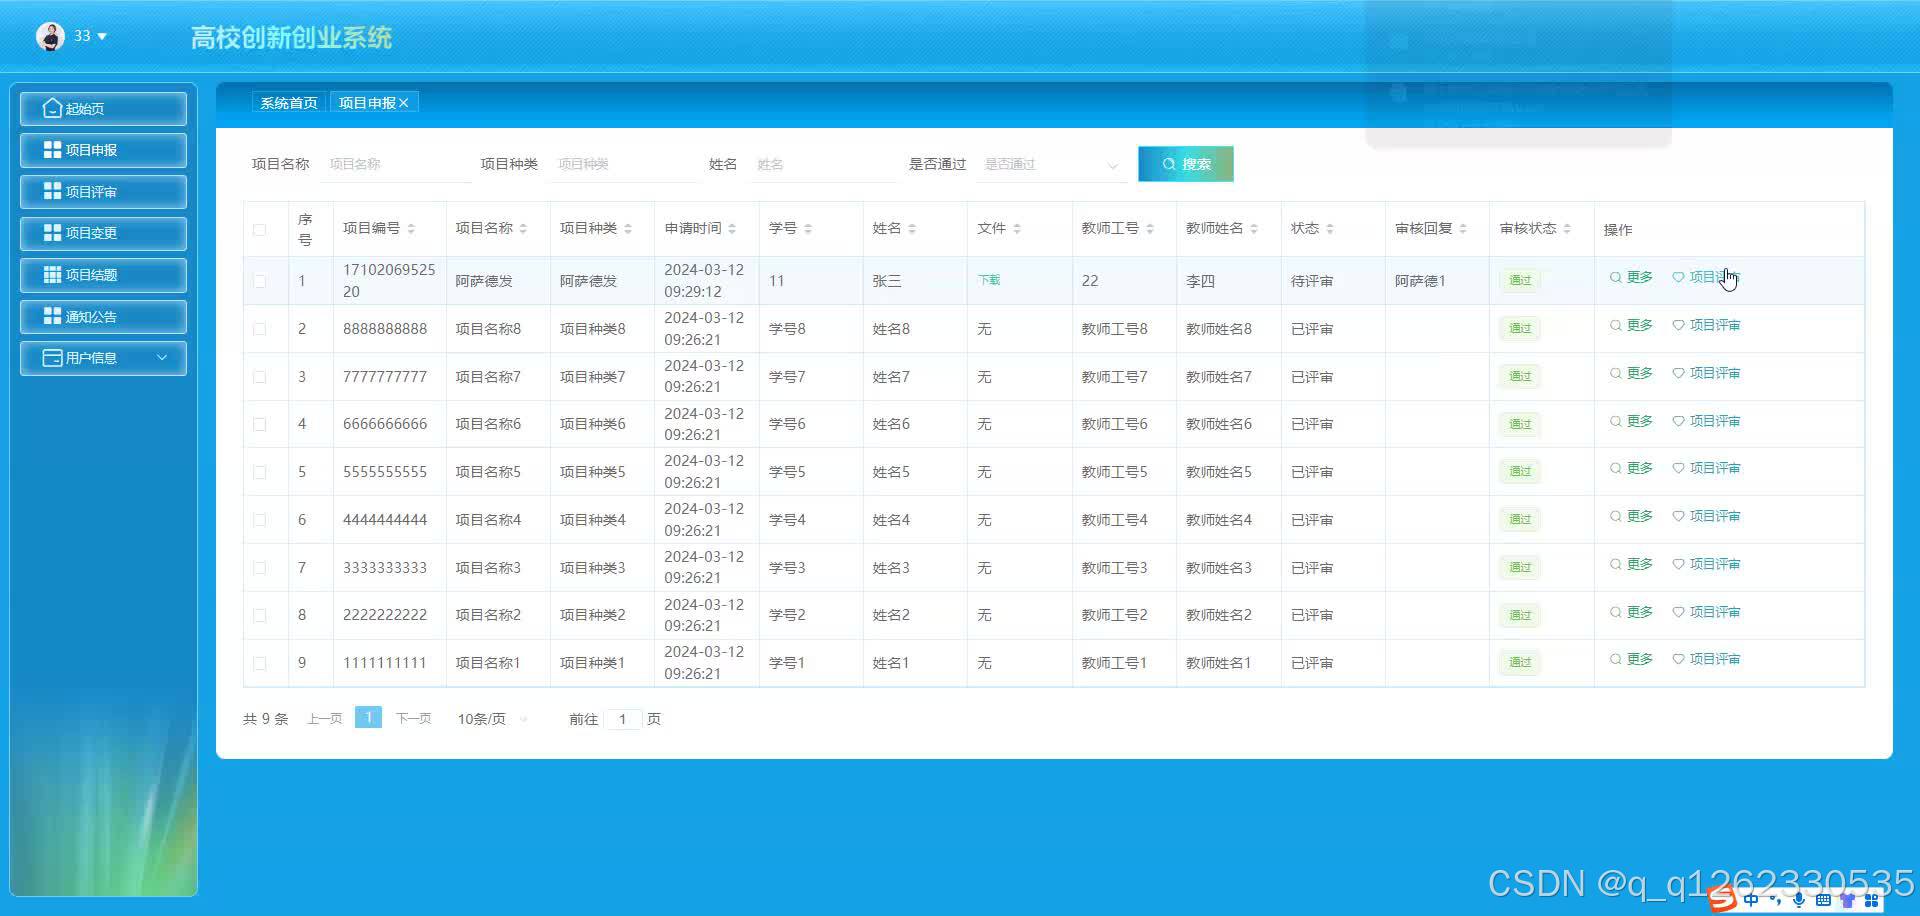
Task: Sort by 审核回复 column arrows
Action: point(1463,229)
